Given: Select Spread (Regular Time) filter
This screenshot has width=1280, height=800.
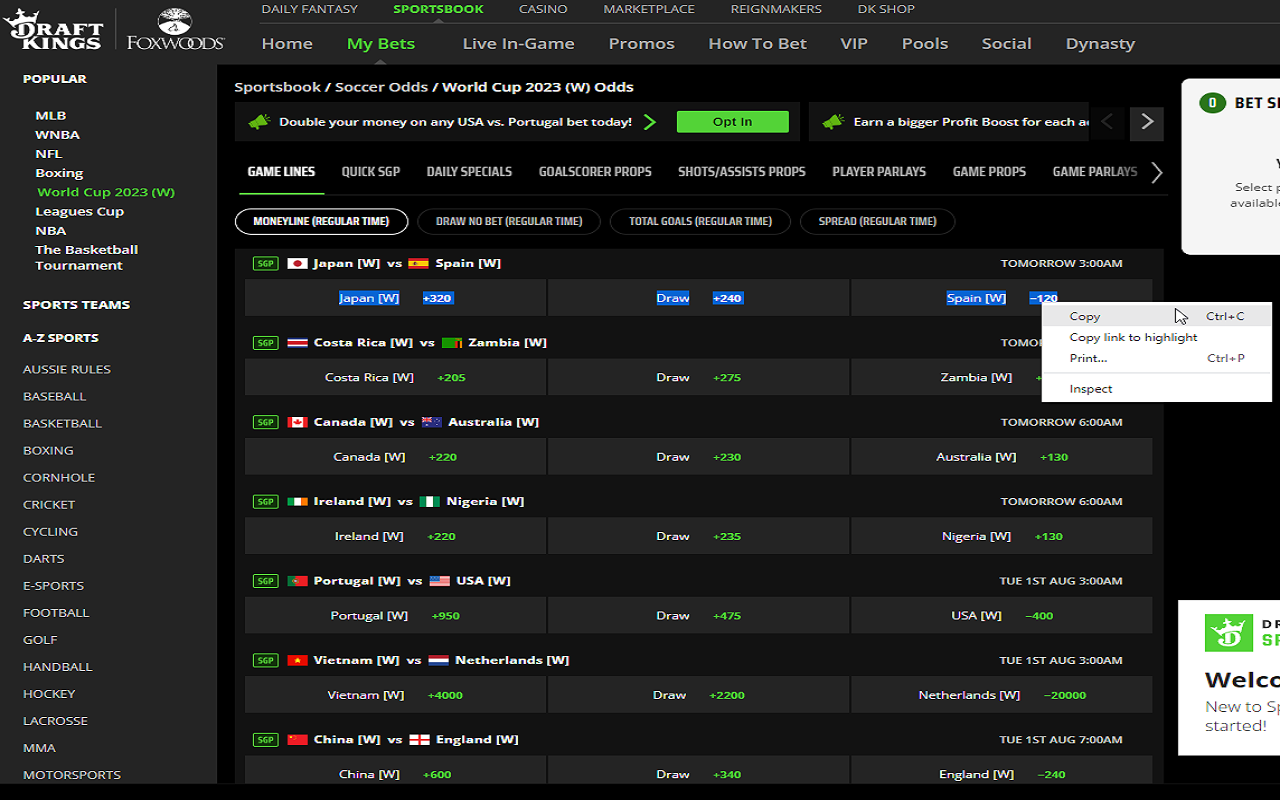Looking at the screenshot, I should coord(877,222).
